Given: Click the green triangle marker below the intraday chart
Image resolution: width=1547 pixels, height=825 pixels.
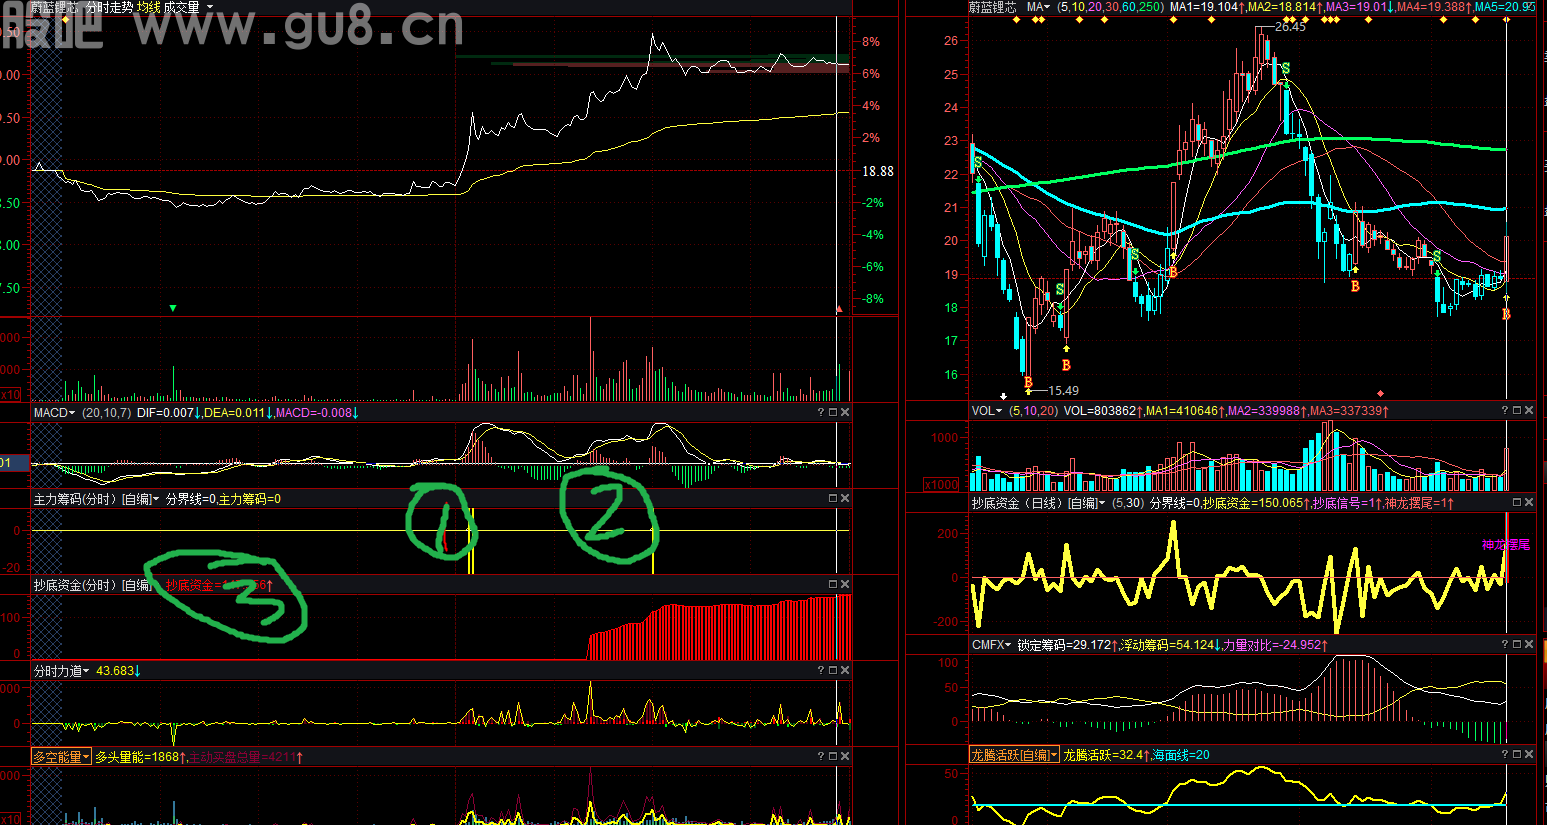Looking at the screenshot, I should coord(173,308).
